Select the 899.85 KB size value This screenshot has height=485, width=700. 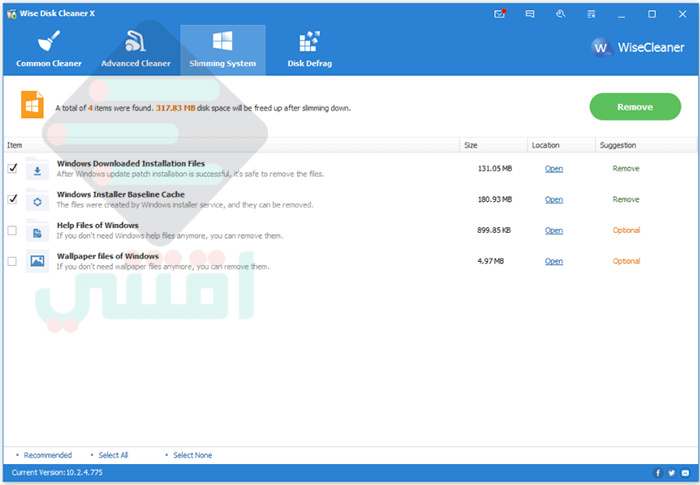pos(494,230)
